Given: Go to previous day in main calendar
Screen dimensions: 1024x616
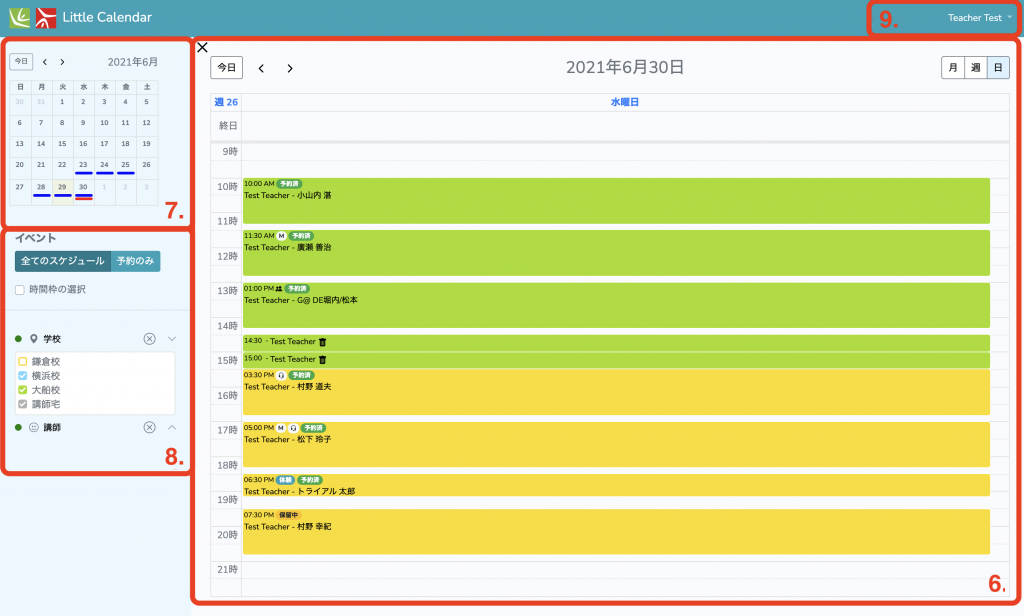Looking at the screenshot, I should tap(262, 68).
